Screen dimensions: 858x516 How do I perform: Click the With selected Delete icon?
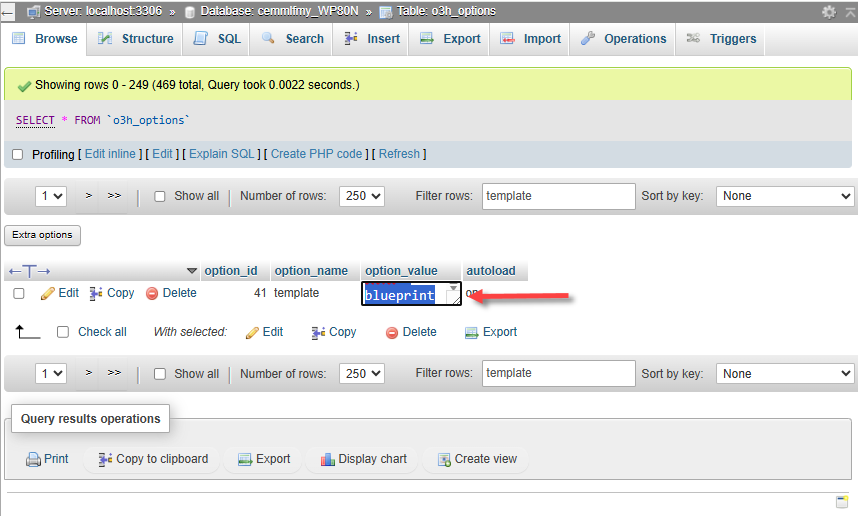point(392,333)
